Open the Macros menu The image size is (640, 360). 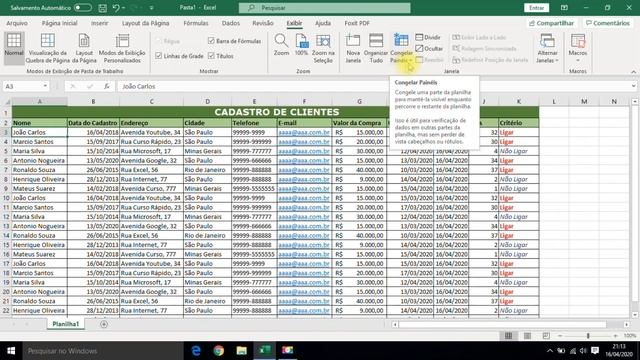[578, 48]
